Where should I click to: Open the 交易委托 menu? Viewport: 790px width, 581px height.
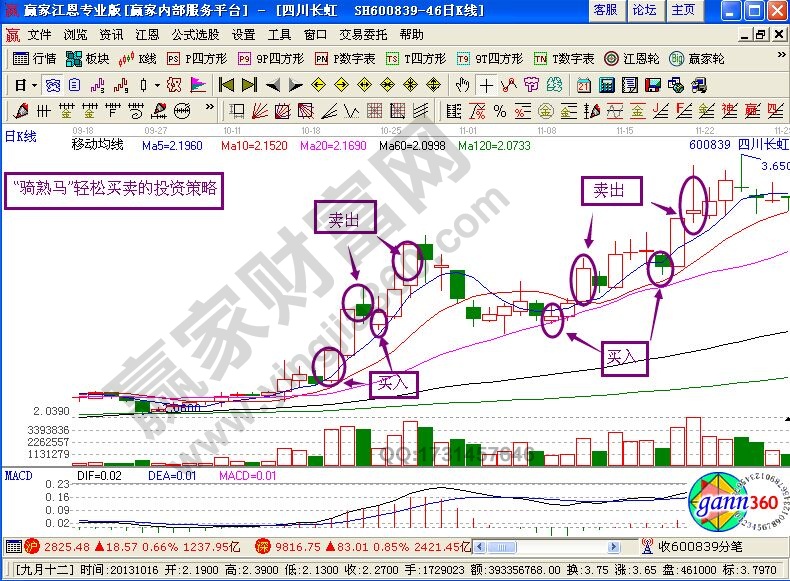tap(363, 34)
